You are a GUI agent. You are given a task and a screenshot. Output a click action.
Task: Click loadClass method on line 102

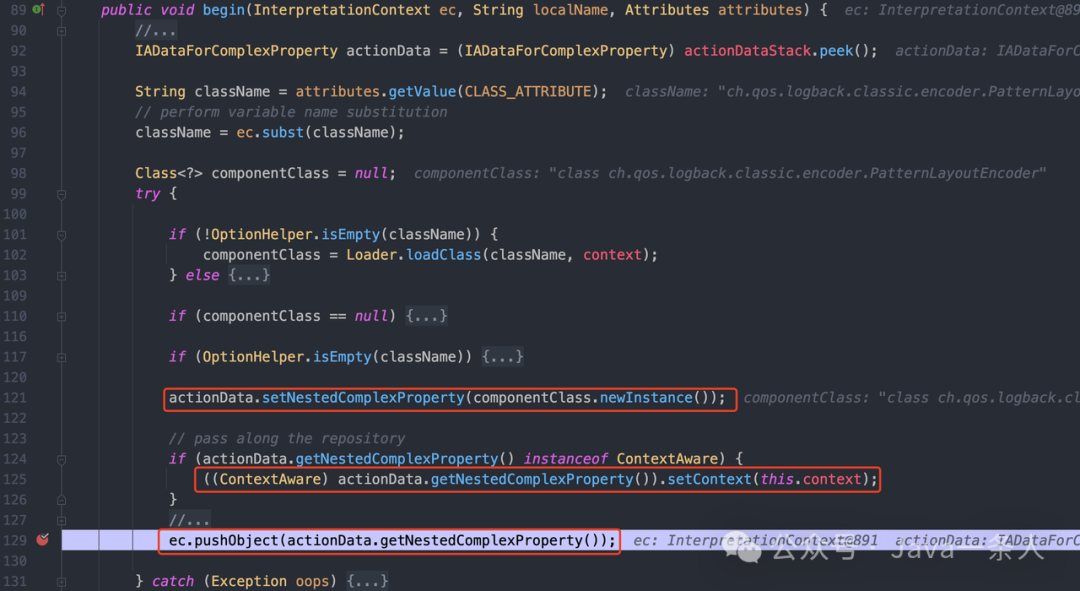pos(444,255)
